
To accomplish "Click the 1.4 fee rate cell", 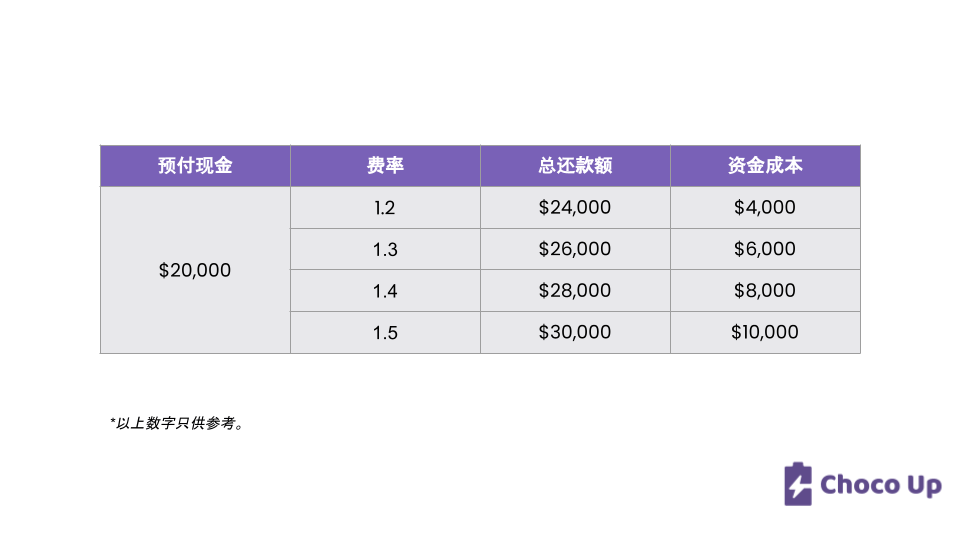I will tap(385, 291).
